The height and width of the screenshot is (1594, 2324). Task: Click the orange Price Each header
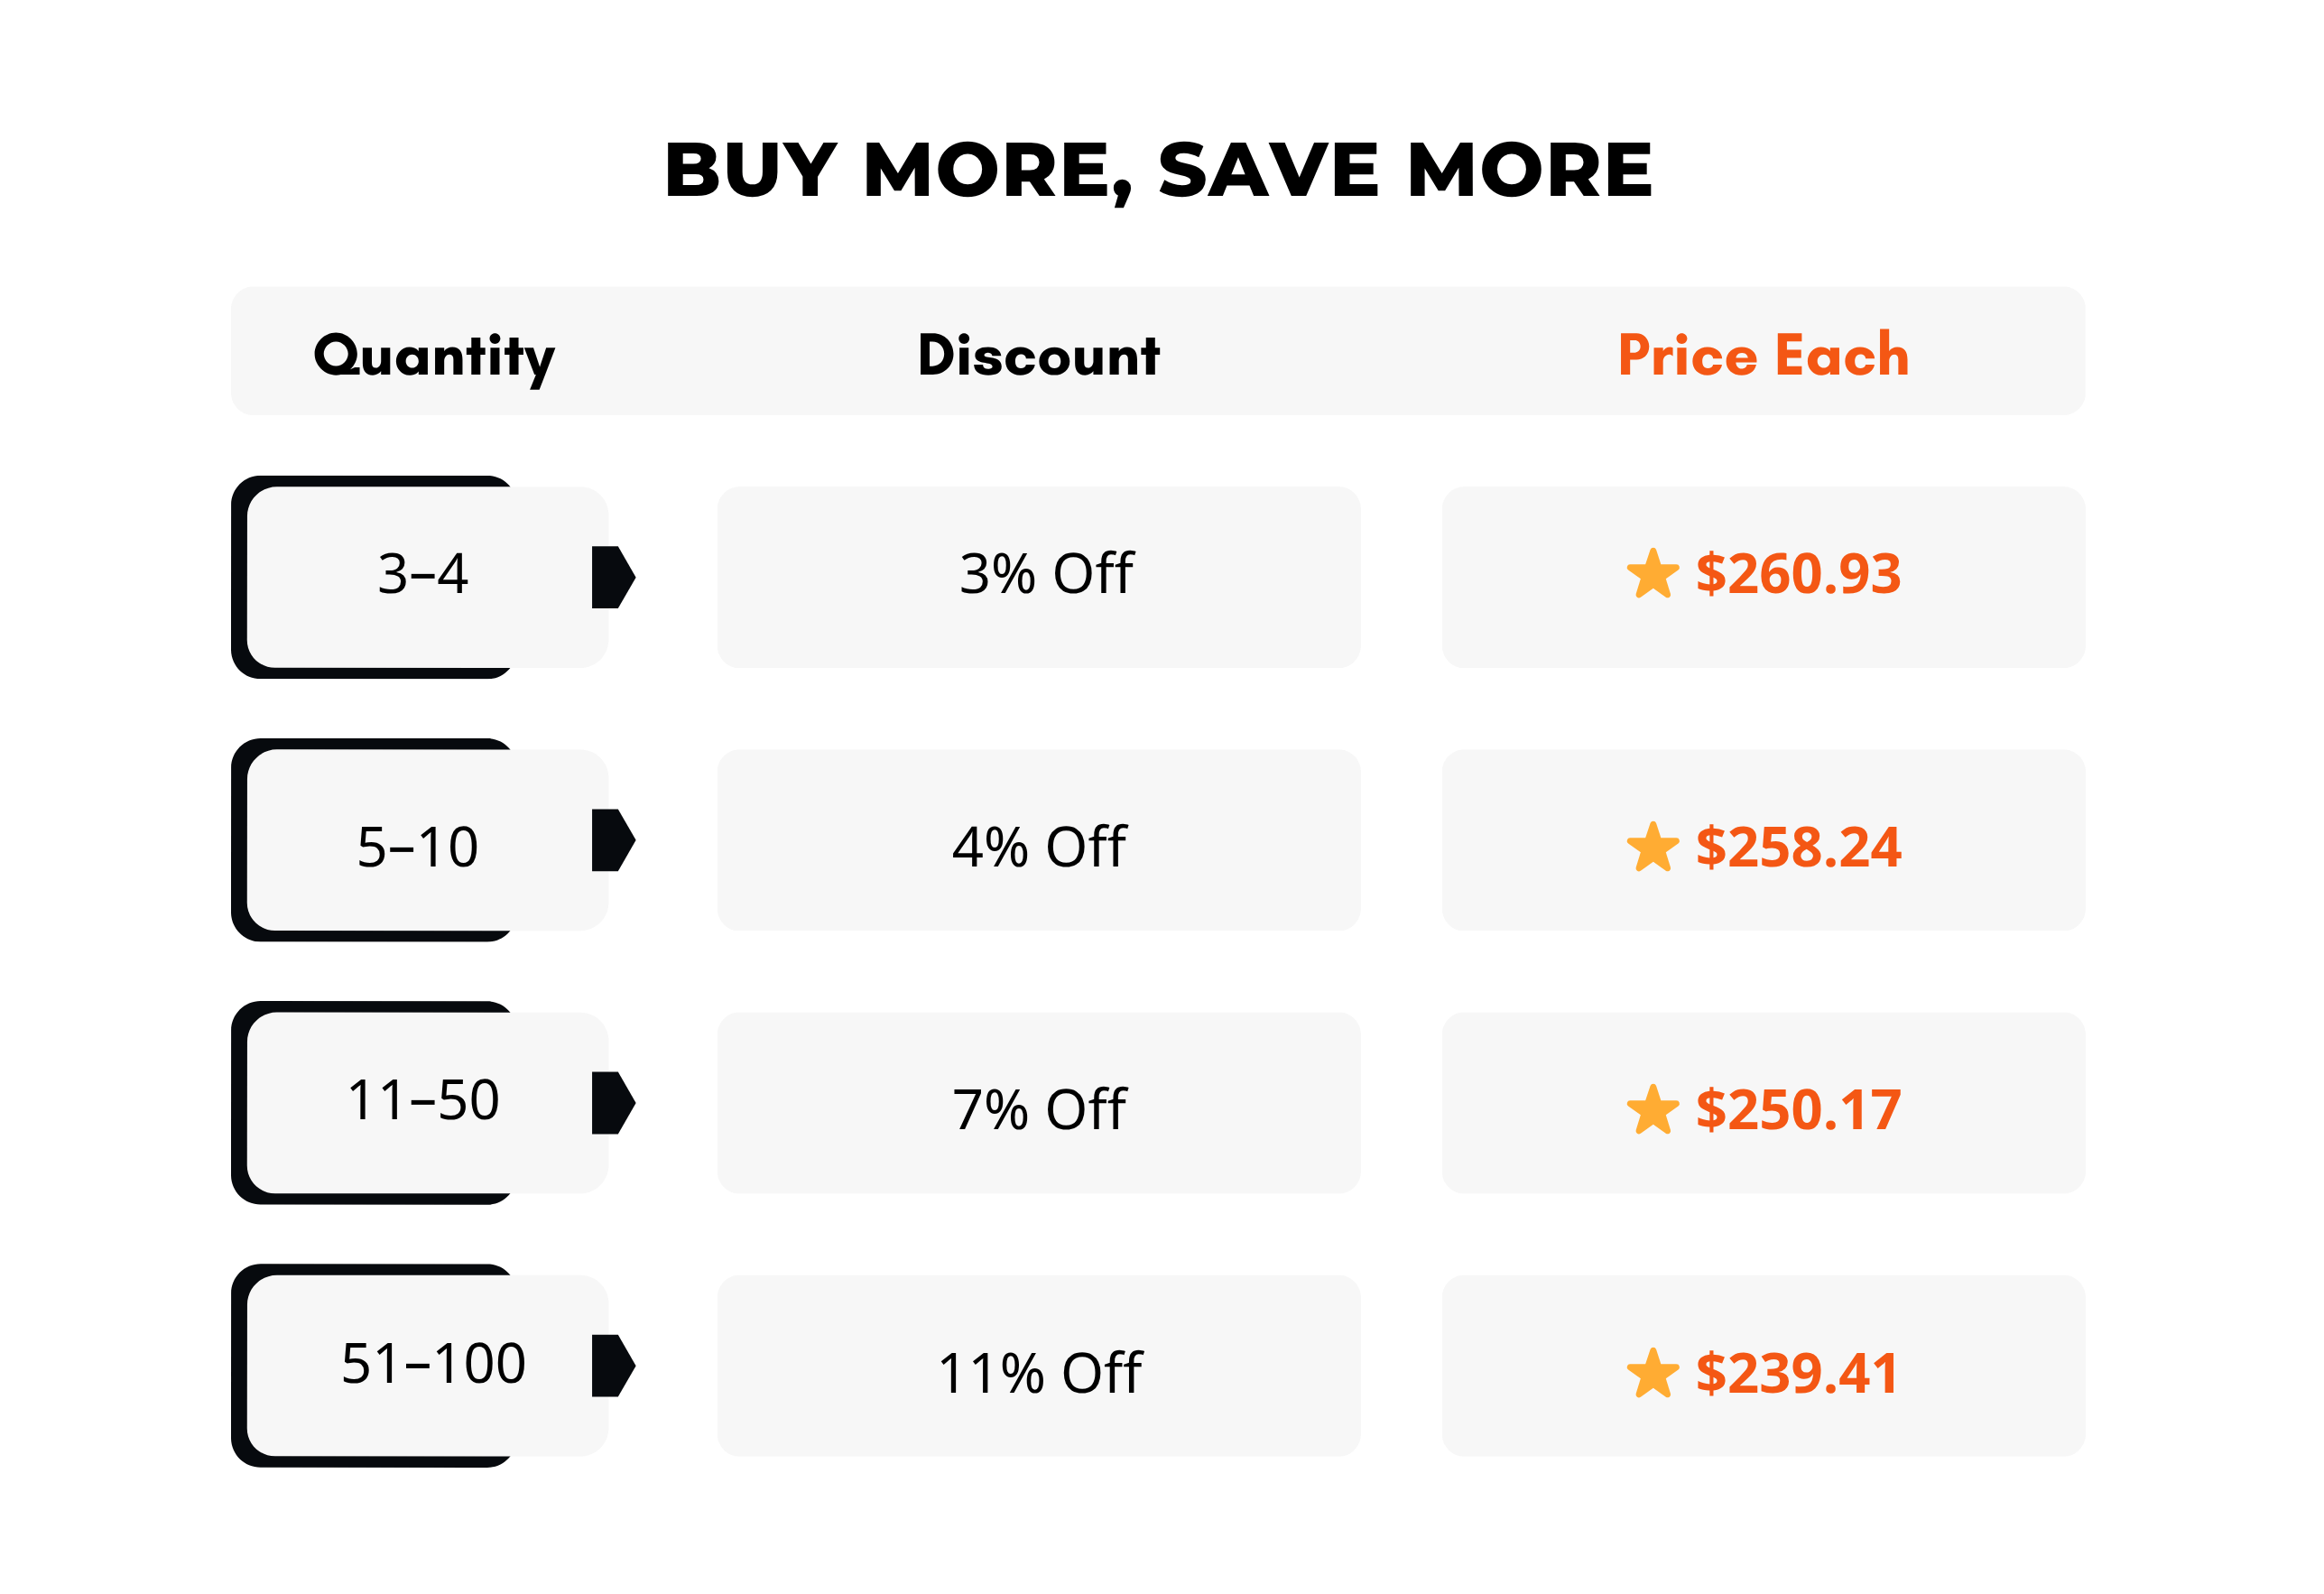(1763, 355)
